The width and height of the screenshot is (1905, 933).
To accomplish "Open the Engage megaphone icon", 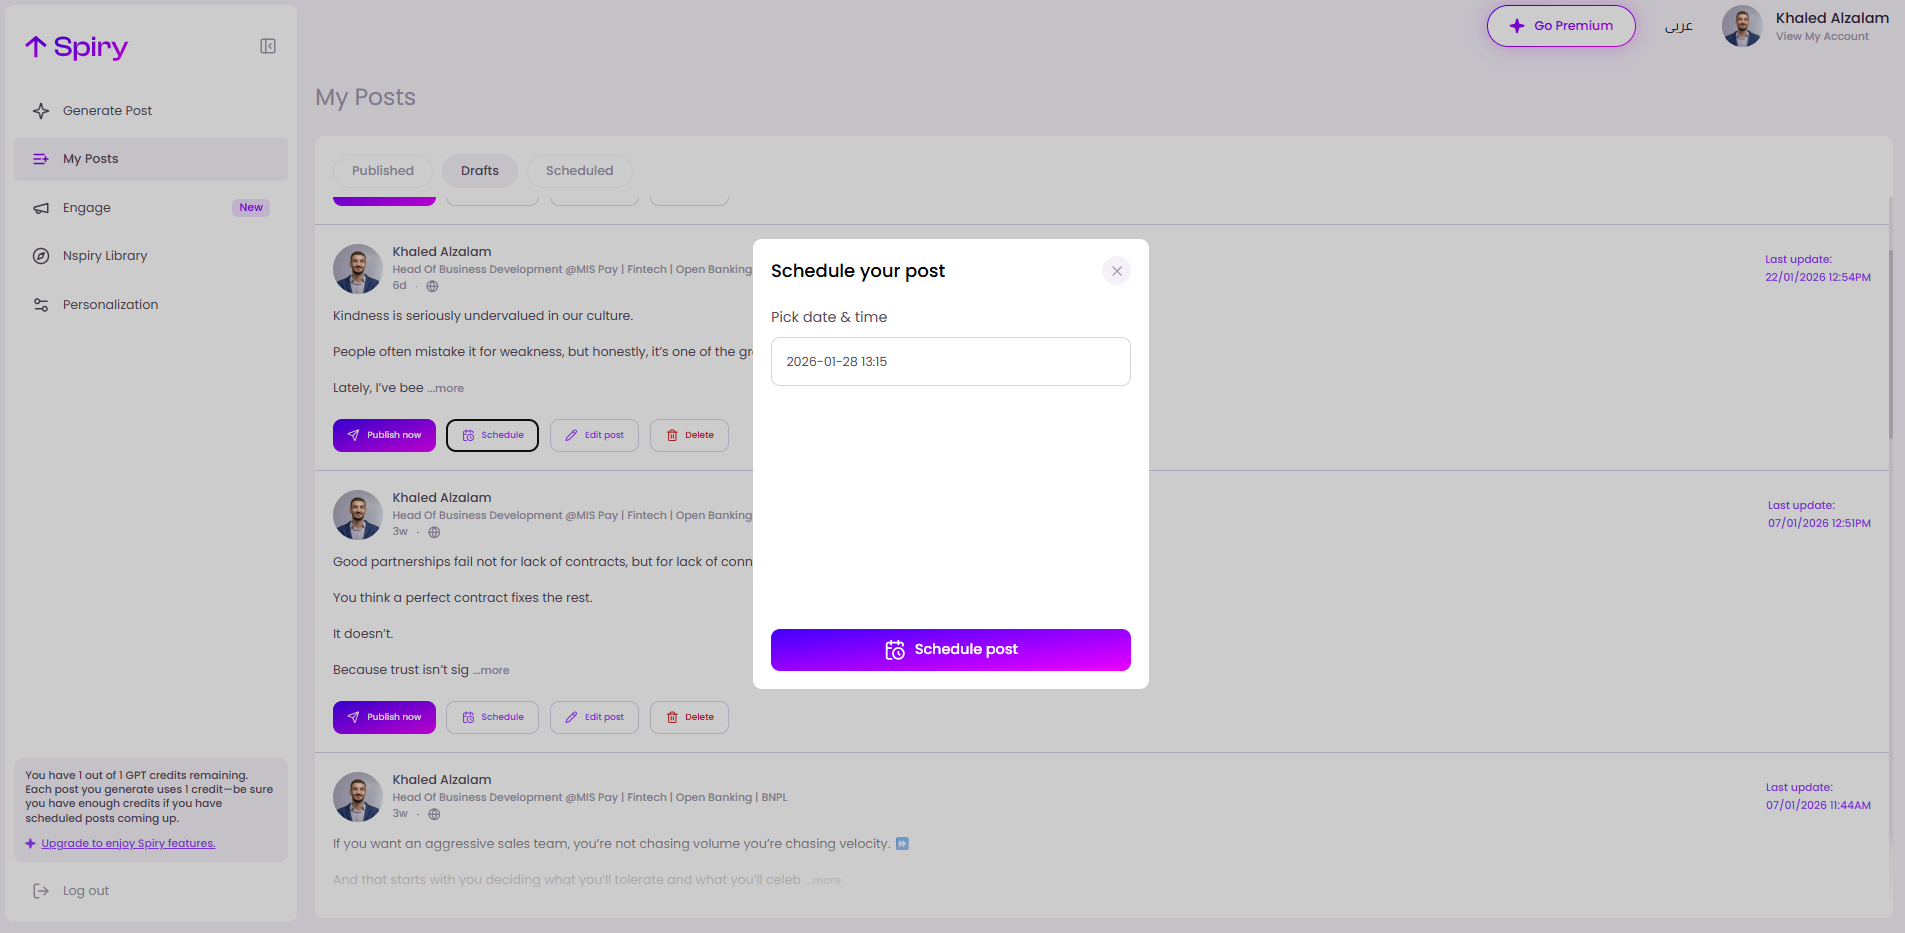I will coord(40,207).
